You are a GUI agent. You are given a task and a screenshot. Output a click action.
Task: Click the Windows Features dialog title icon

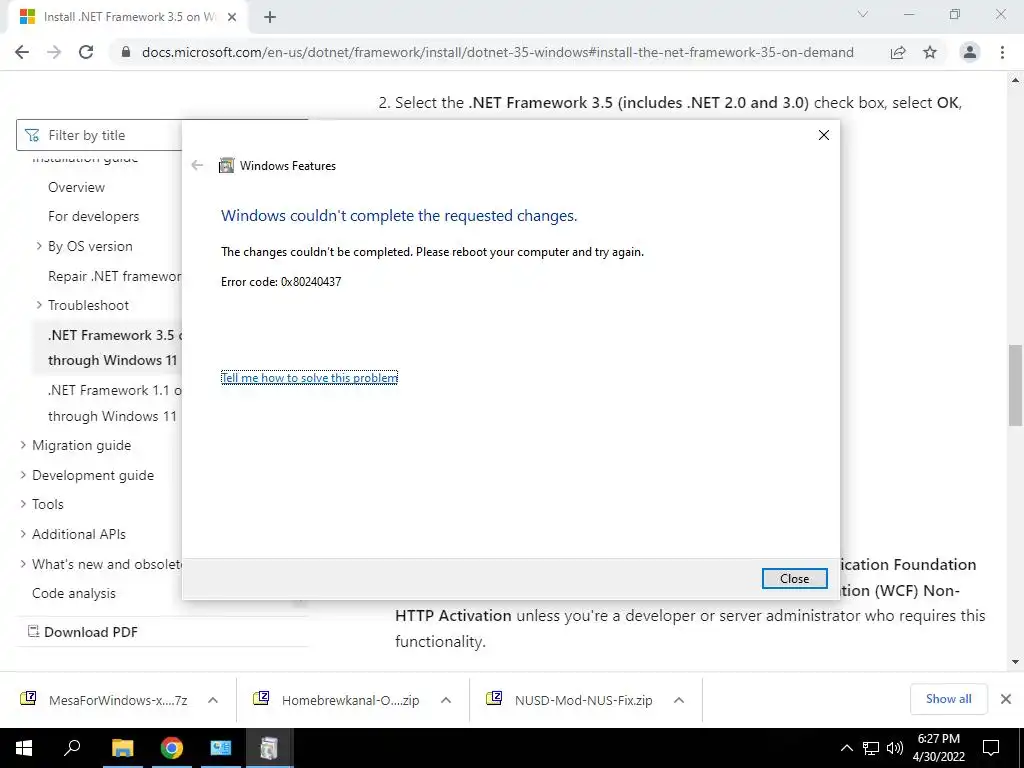point(226,165)
